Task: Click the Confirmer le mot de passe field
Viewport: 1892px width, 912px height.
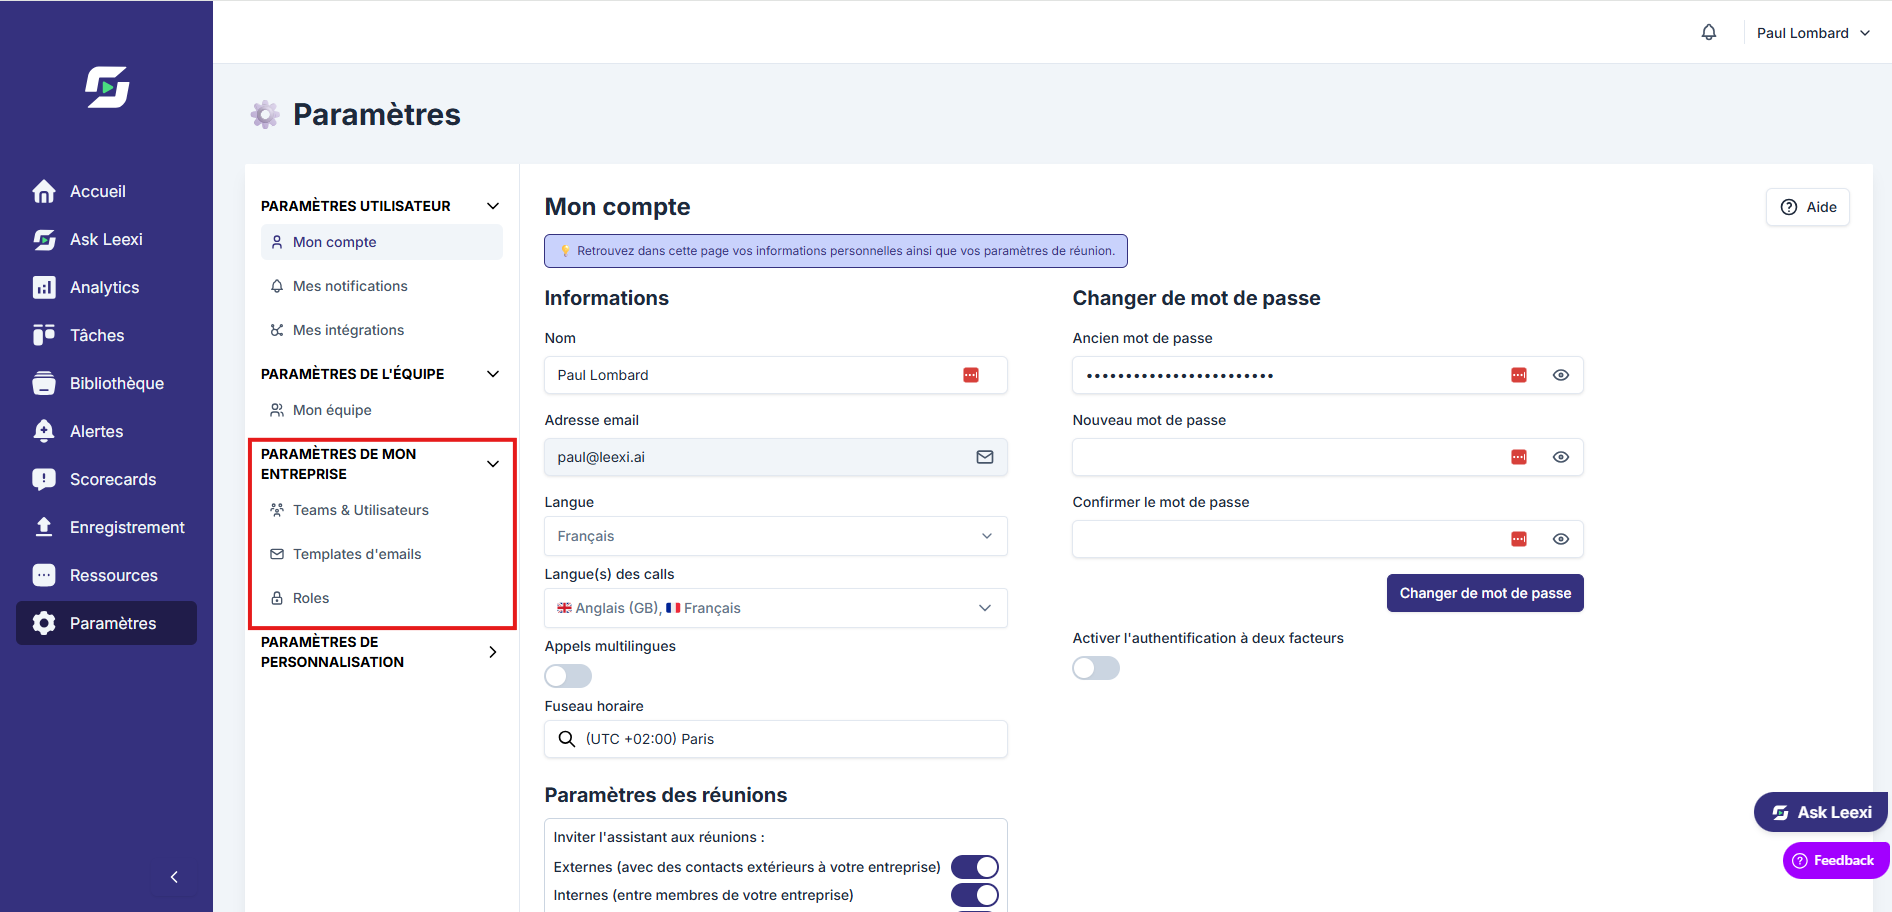Action: [x=1328, y=539]
